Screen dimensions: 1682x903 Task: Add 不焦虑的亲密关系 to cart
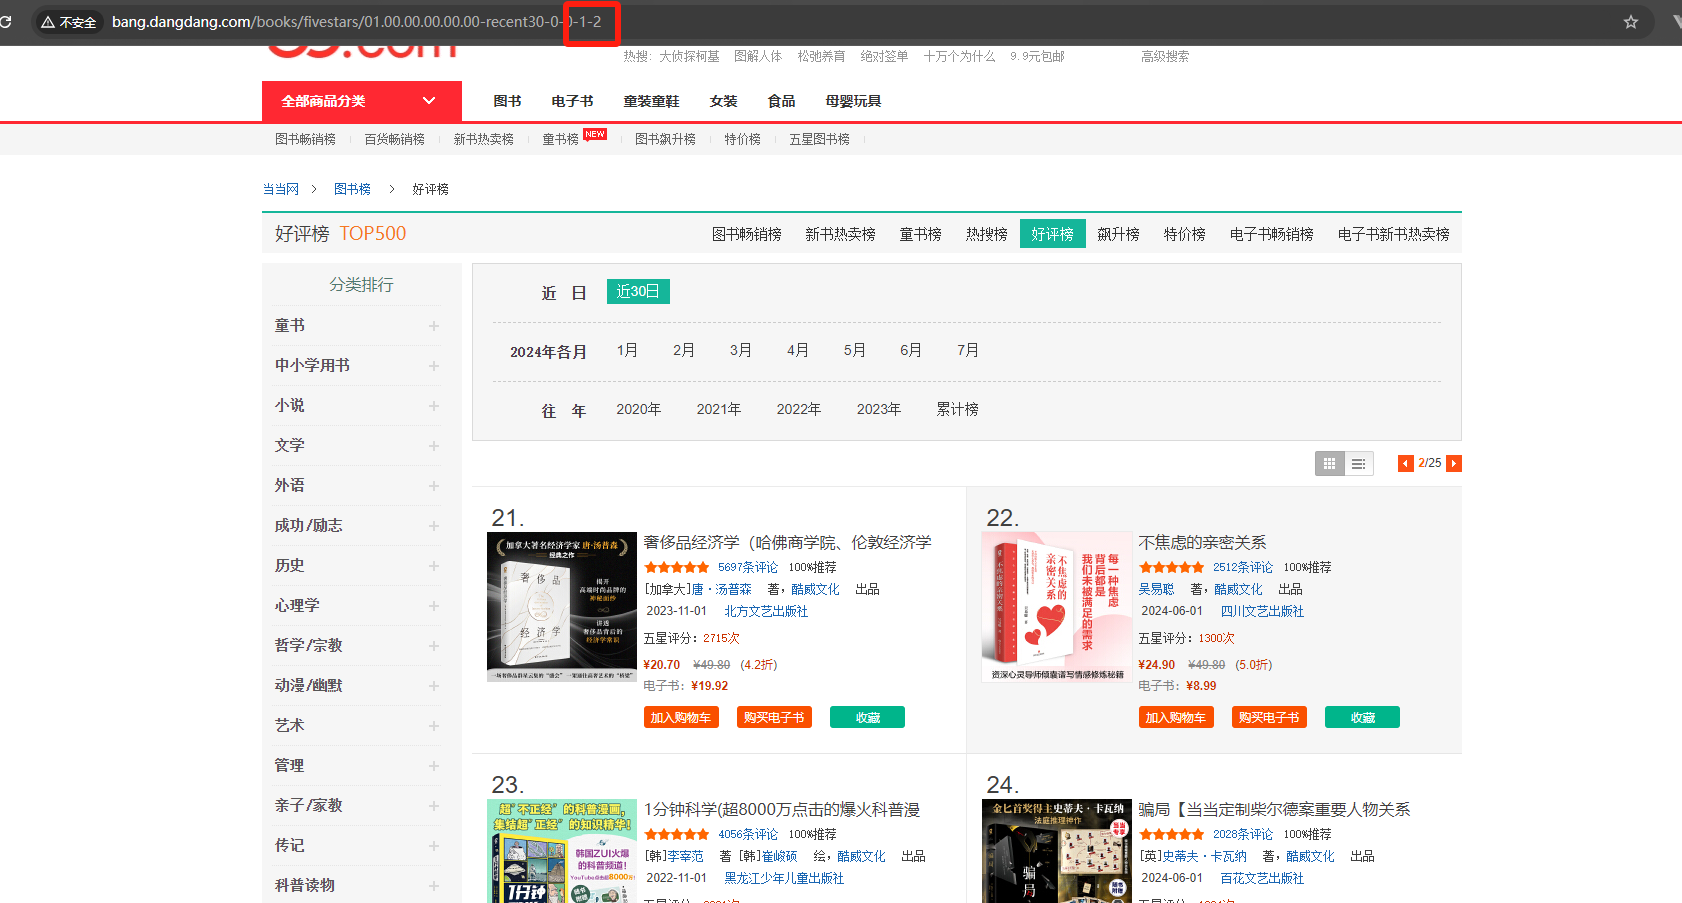(1176, 717)
